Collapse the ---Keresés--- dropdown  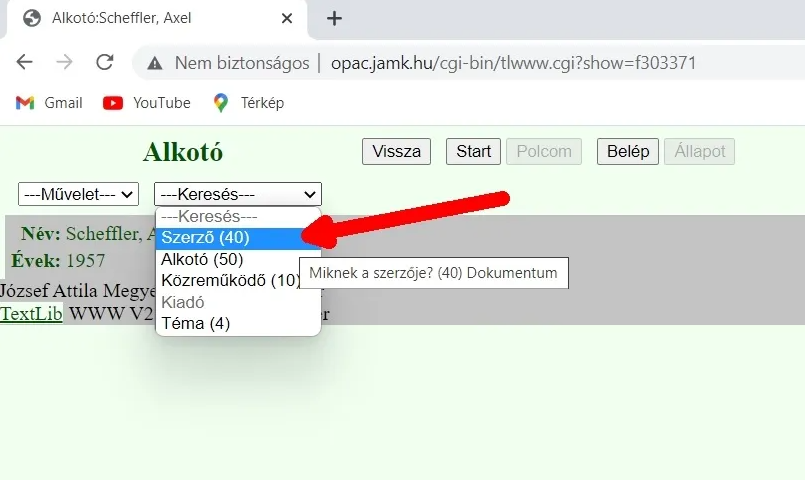[x=238, y=194]
